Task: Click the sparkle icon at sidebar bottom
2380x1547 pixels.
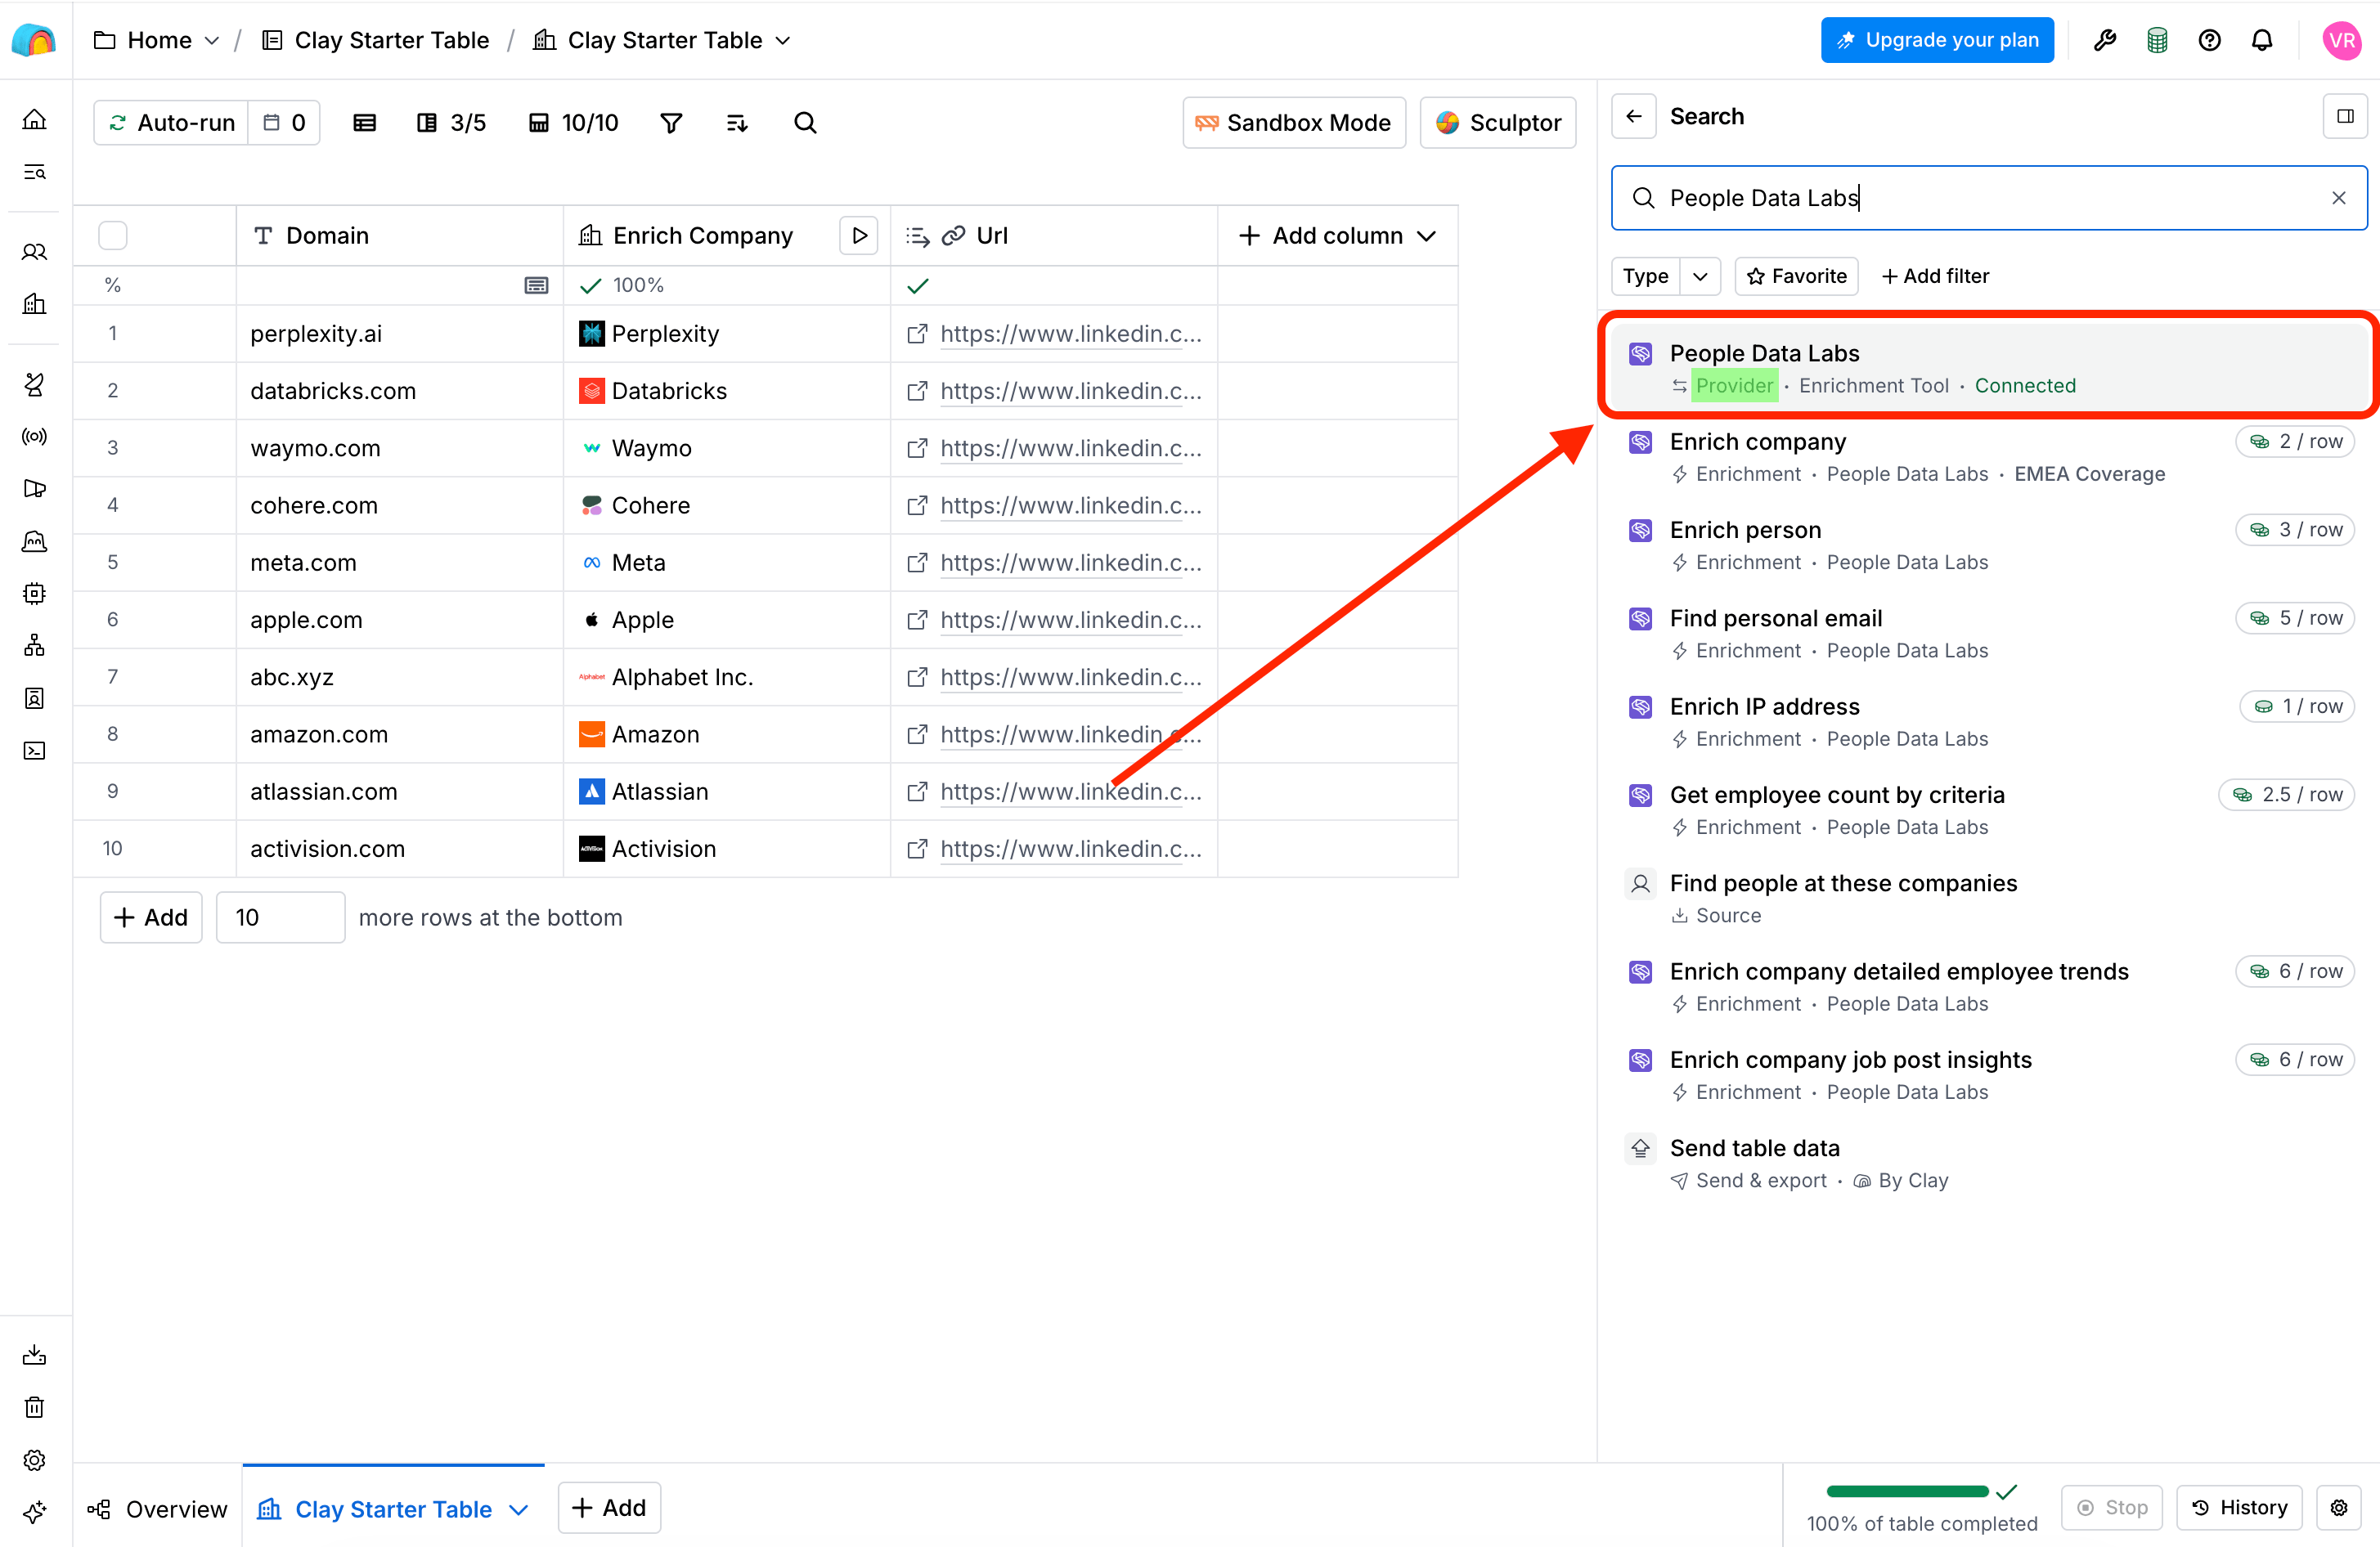Action: click(x=34, y=1512)
